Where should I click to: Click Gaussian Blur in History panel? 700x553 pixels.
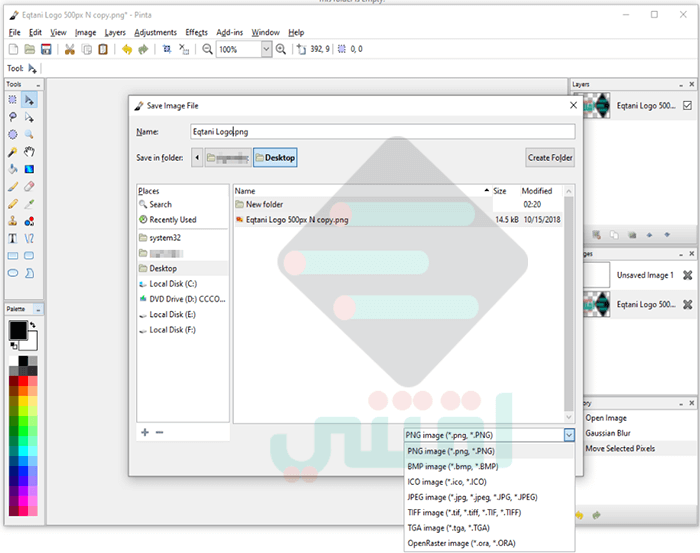pyautogui.click(x=608, y=433)
